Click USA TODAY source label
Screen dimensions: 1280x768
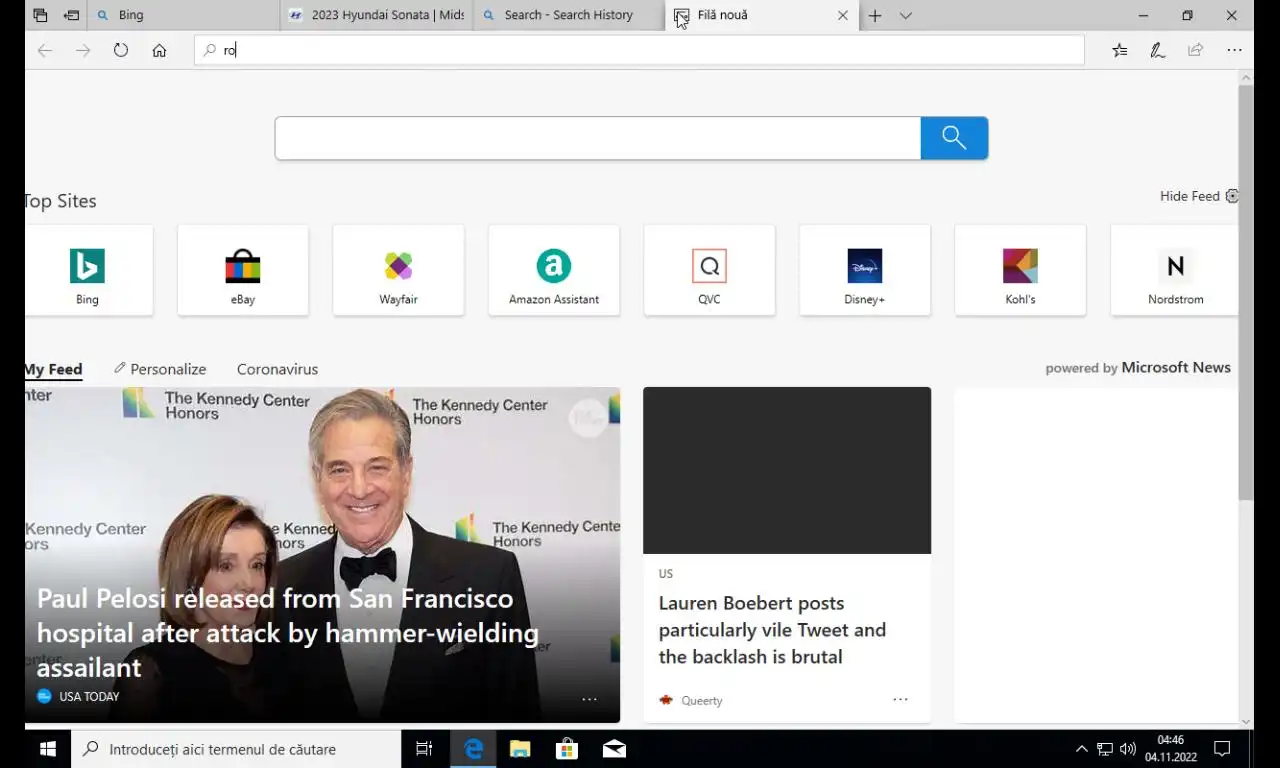tap(89, 697)
